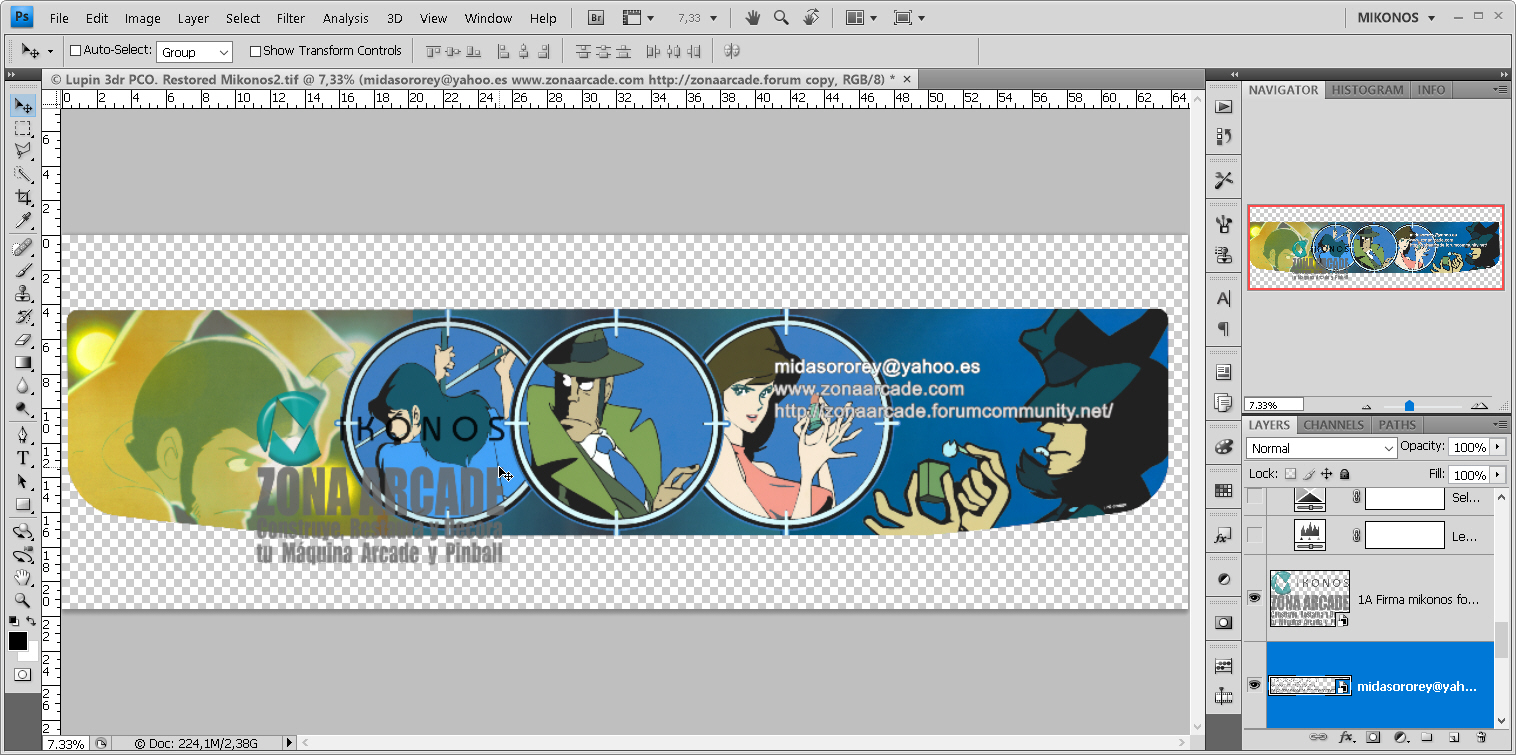1516x755 pixels.
Task: Click the Add a layer style fx button
Action: tap(1346, 738)
